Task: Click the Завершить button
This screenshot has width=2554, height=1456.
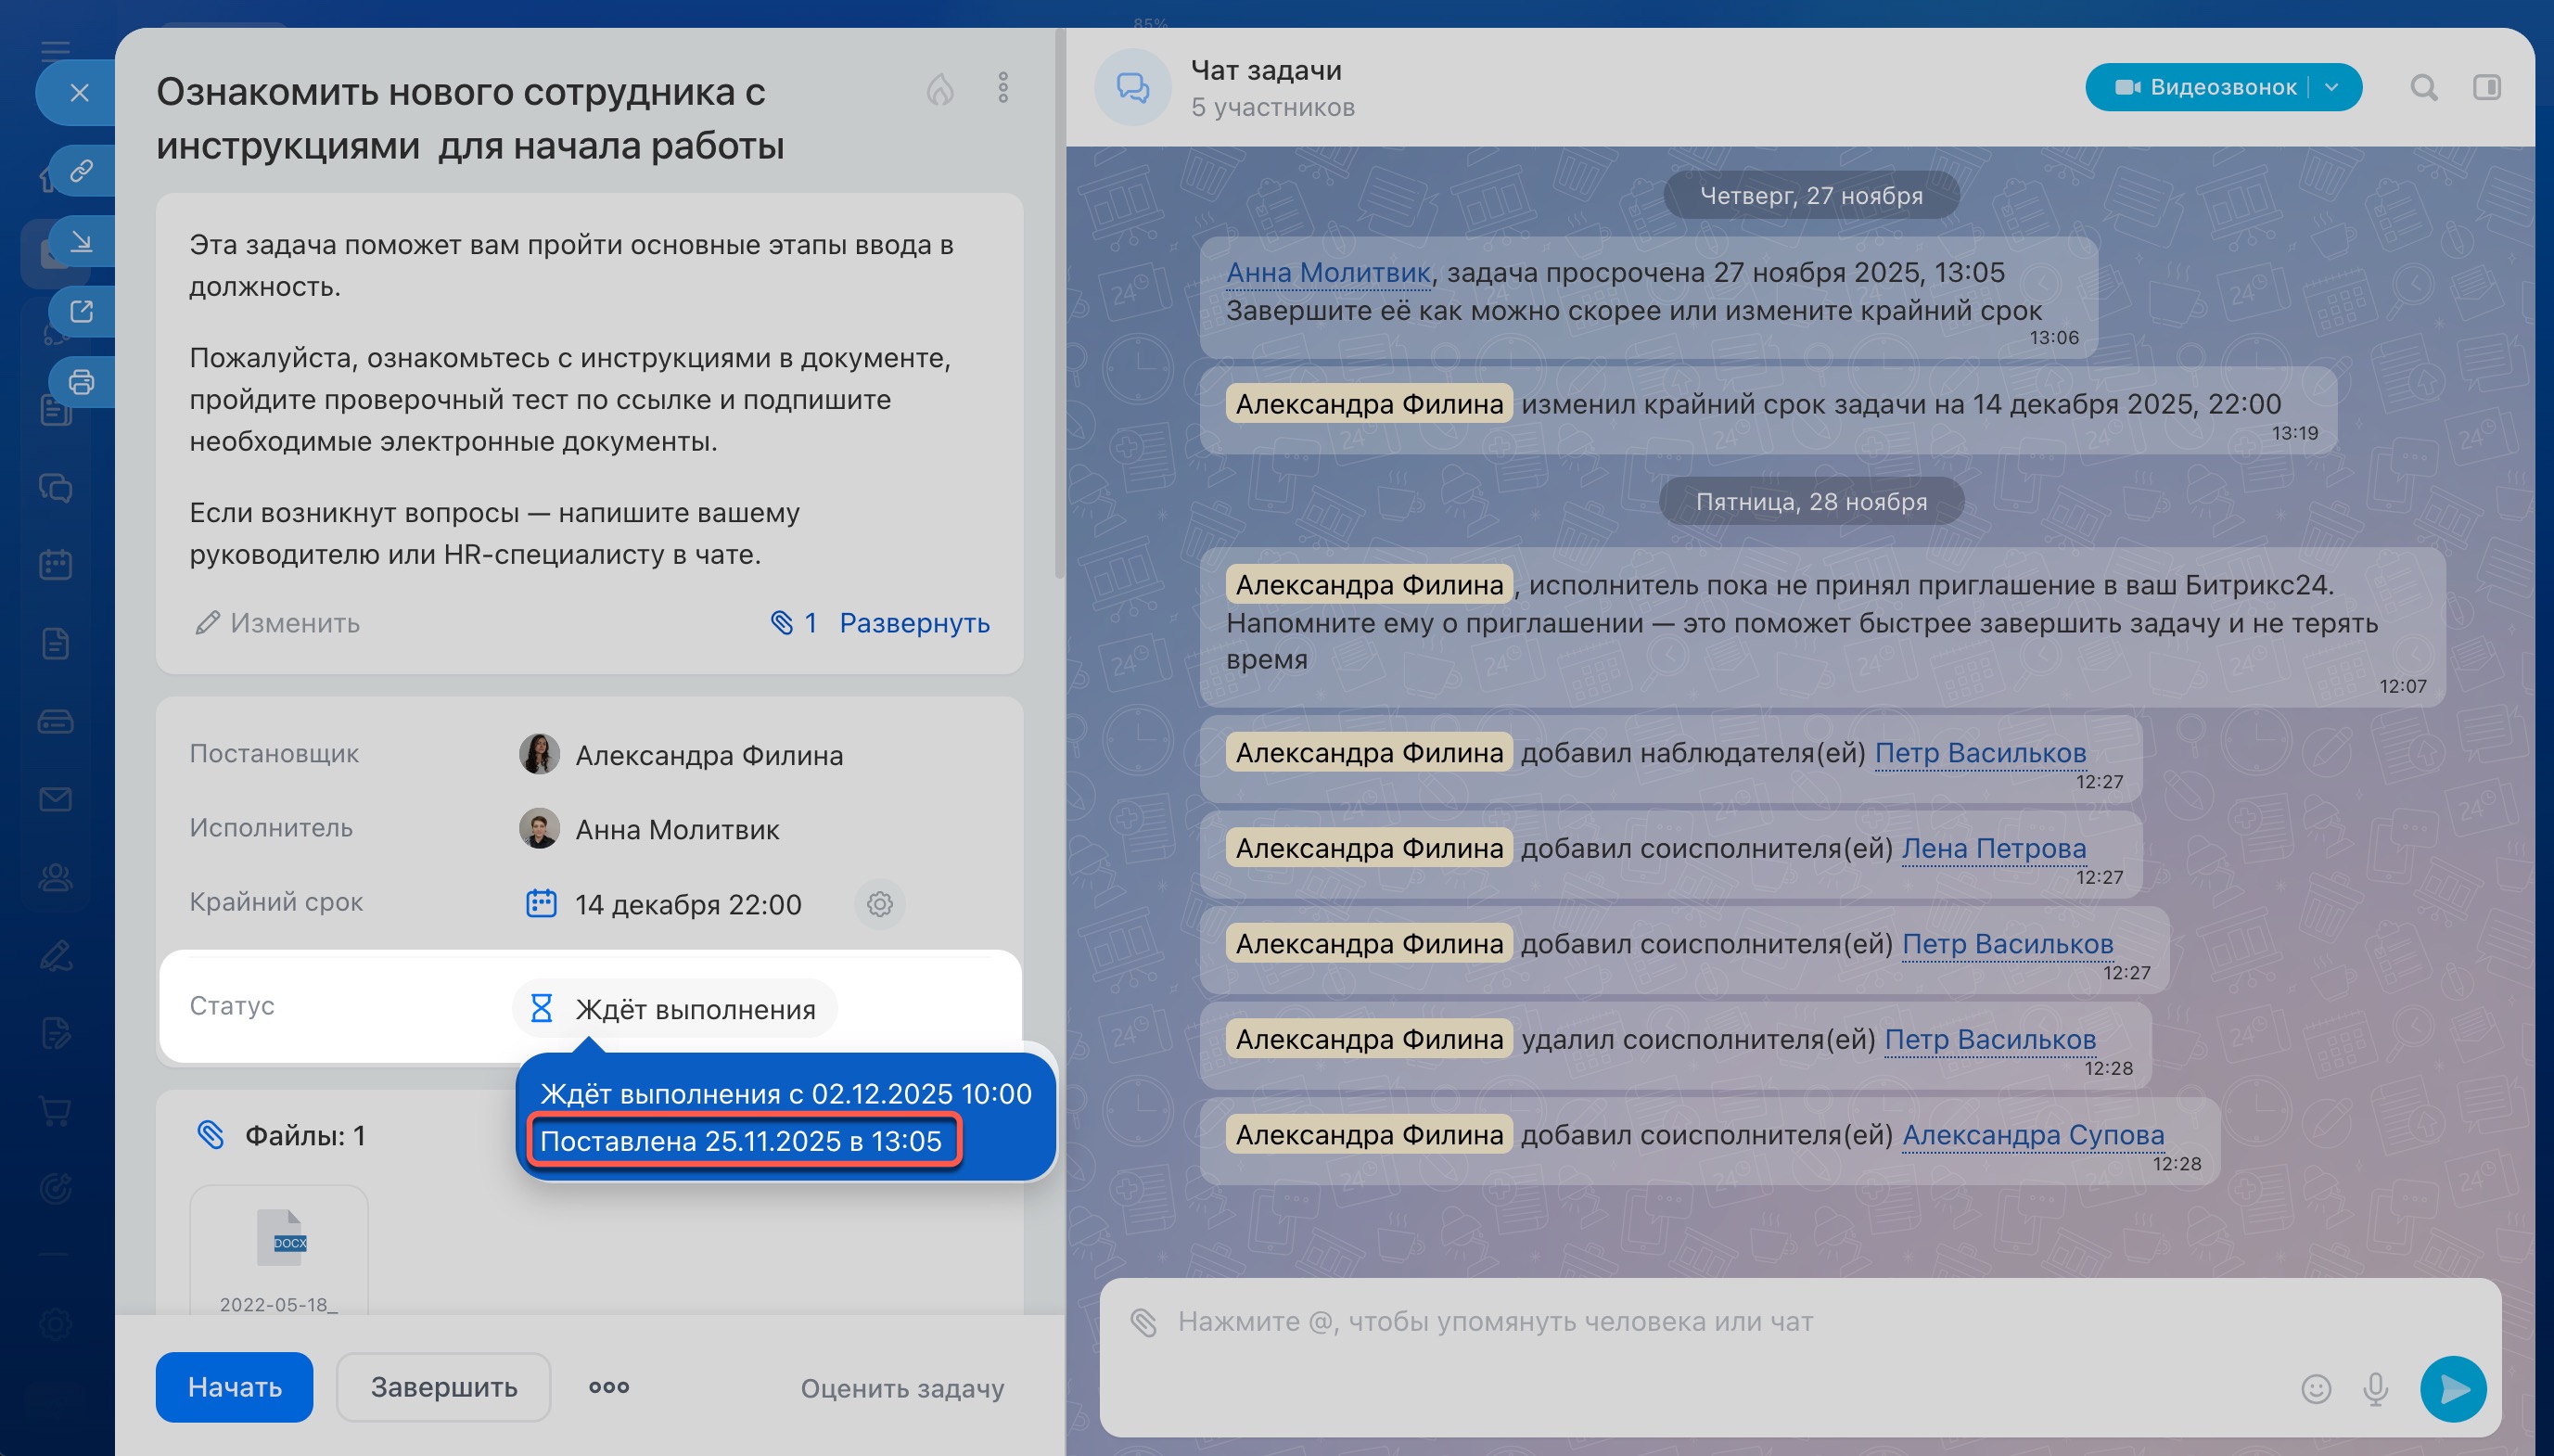Action: tap(443, 1387)
